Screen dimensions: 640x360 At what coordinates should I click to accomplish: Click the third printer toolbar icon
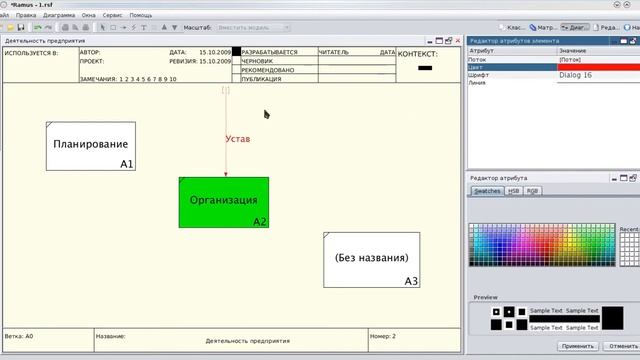pyautogui.click(x=85, y=27)
